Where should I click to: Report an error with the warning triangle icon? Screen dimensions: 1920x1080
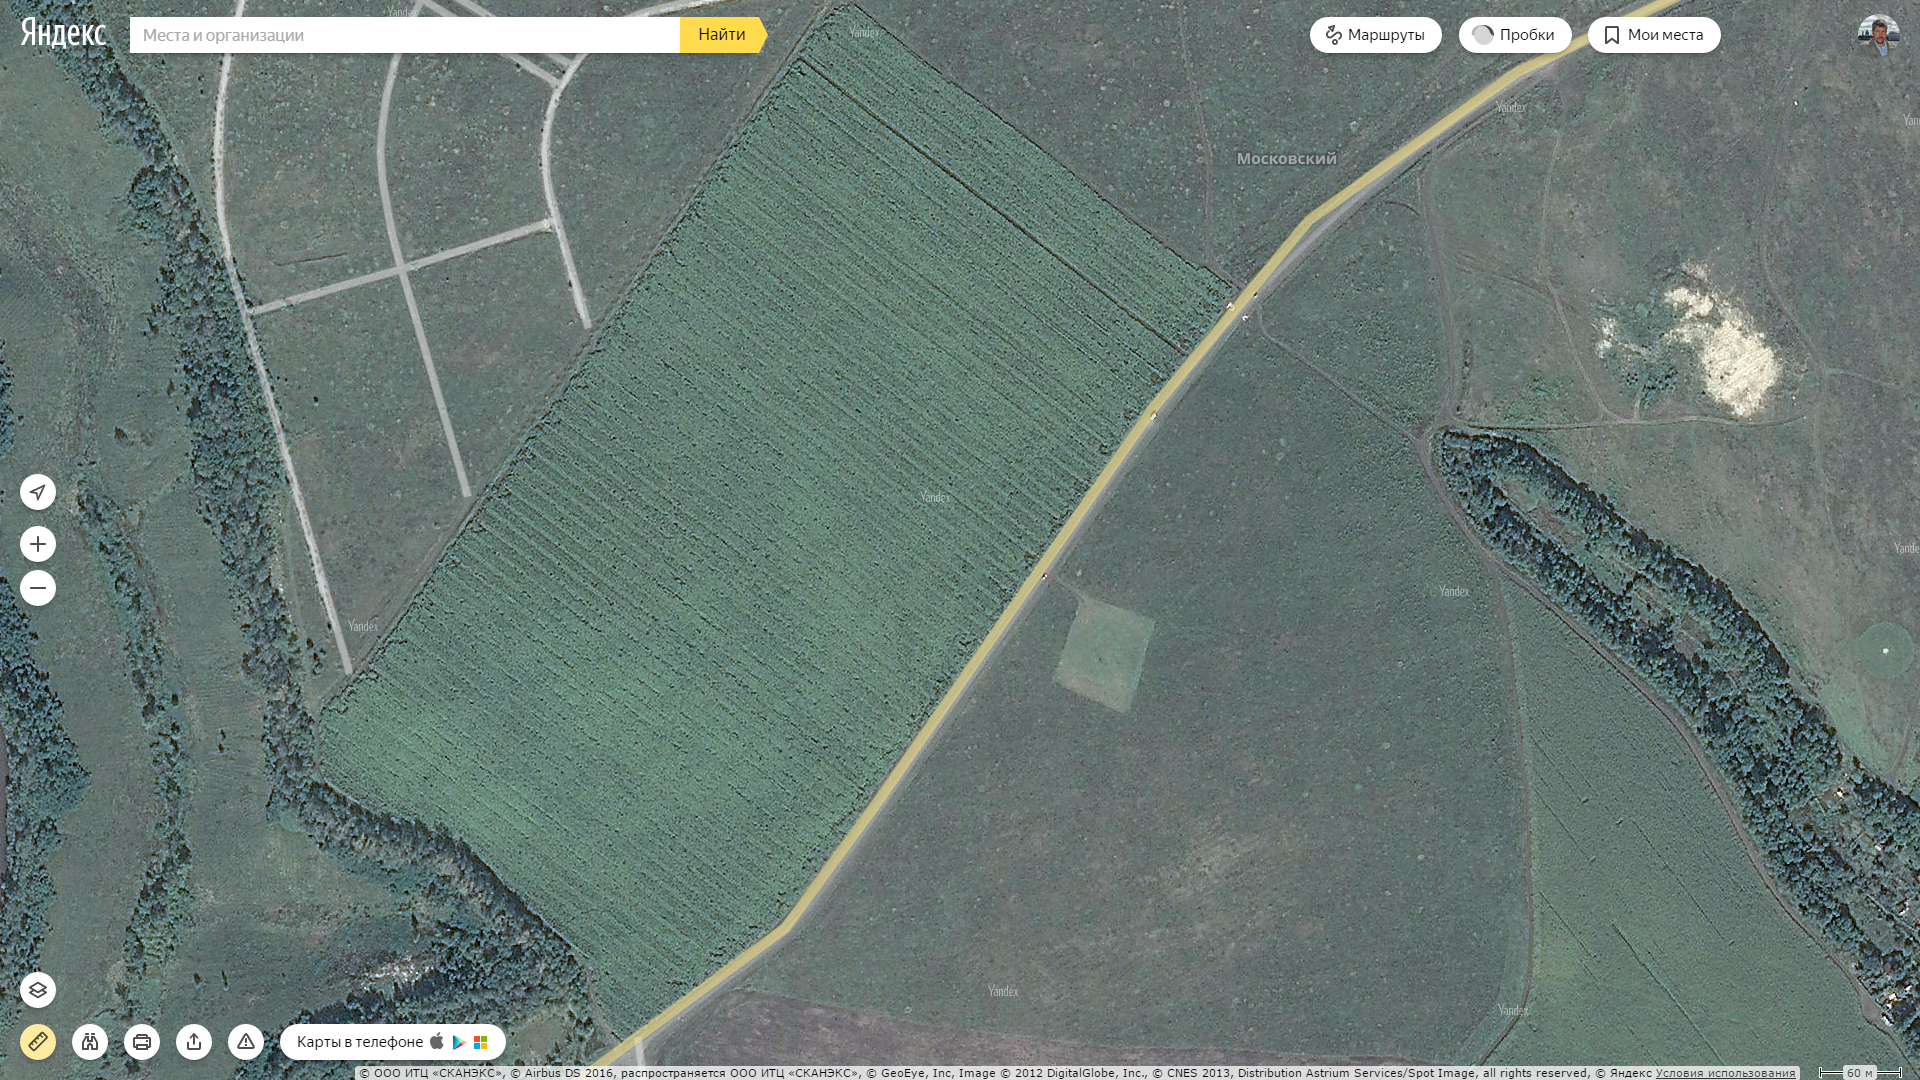click(x=246, y=1042)
